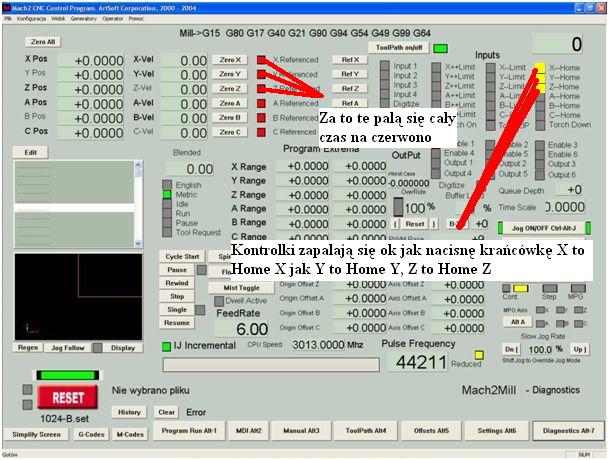The image size is (609, 460).
Task: Click the Dwell Active indicator
Action: pos(219,301)
